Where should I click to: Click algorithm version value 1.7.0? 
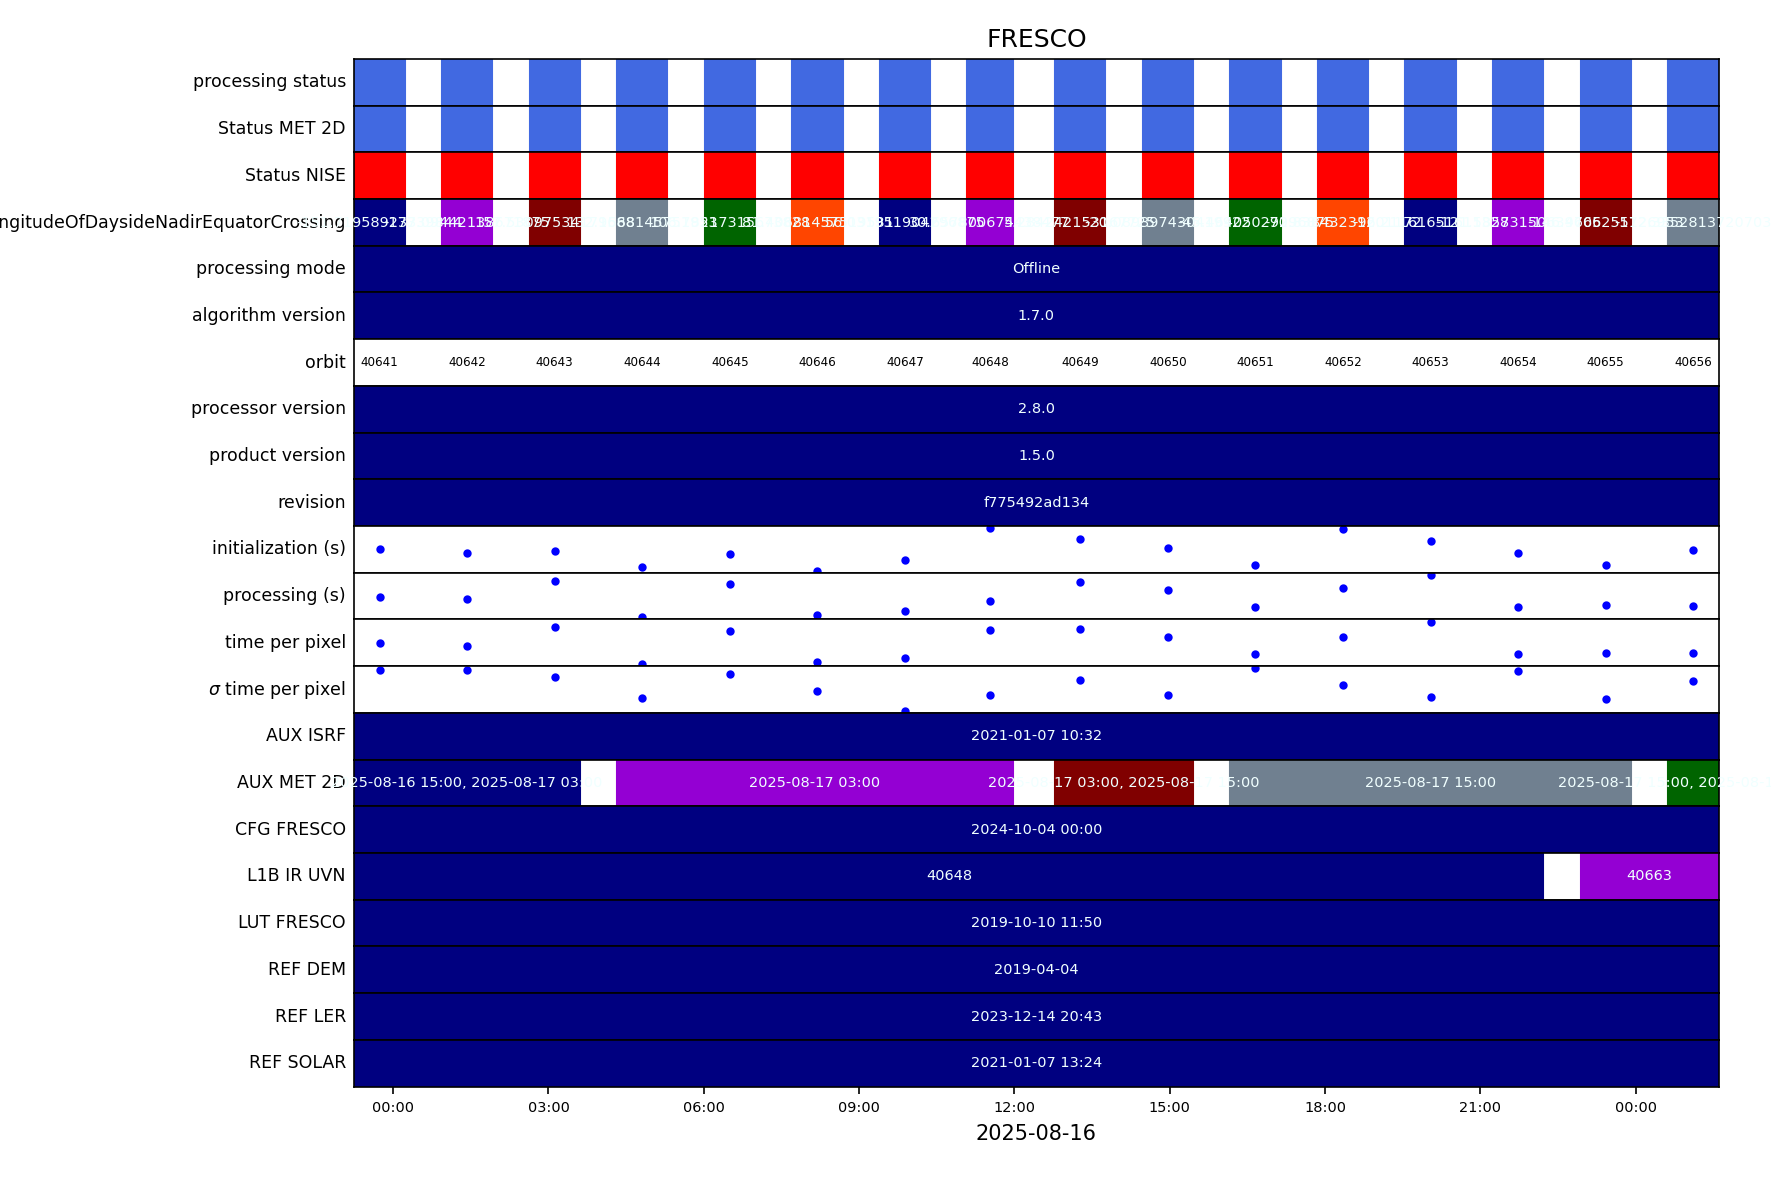pos(1036,315)
